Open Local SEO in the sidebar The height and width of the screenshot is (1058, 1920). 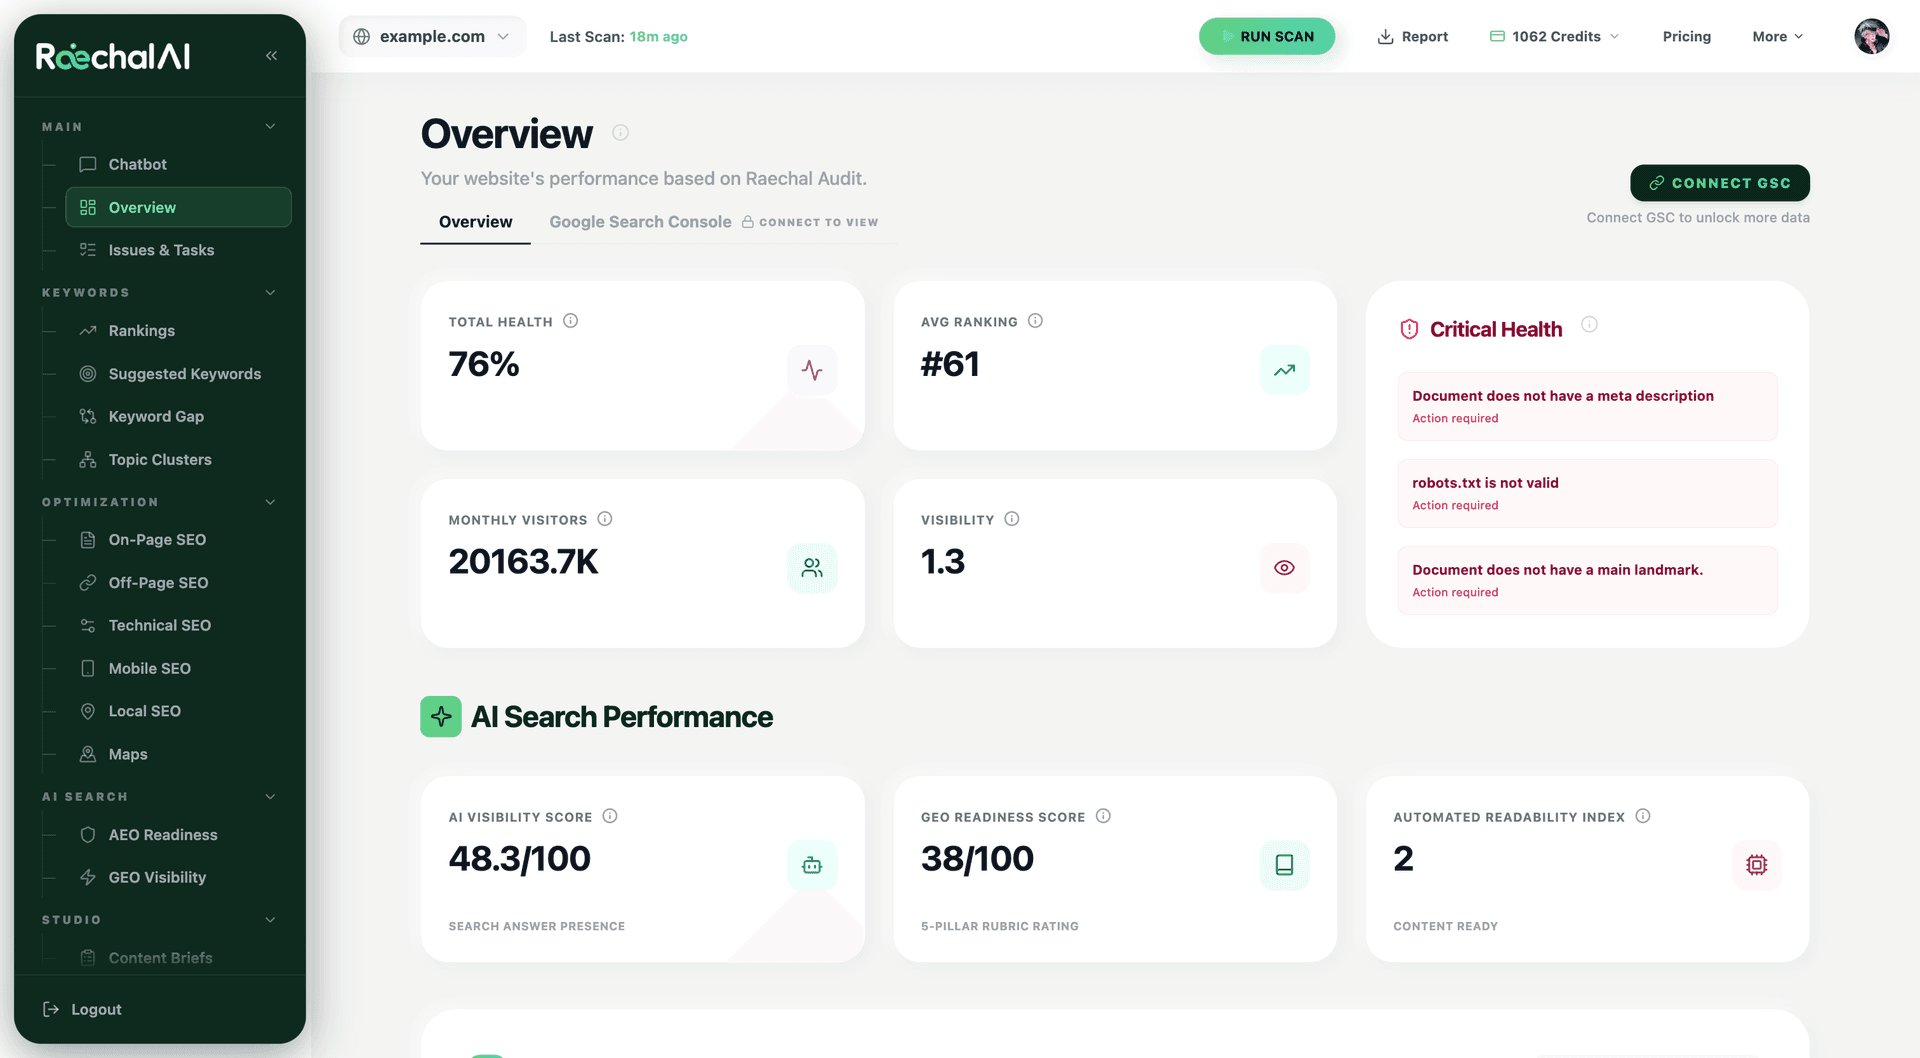(x=178, y=711)
